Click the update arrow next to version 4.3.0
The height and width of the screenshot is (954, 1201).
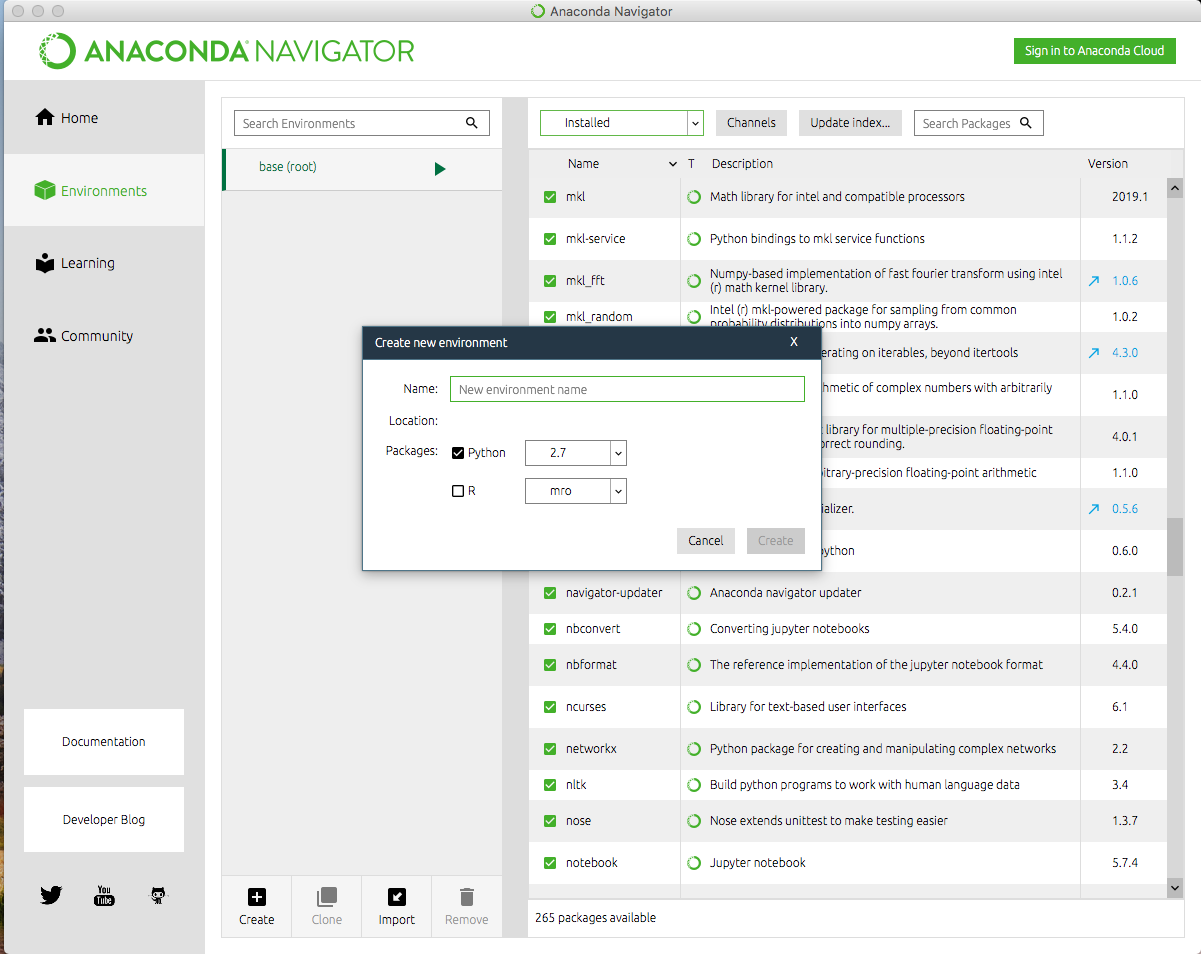click(1094, 353)
